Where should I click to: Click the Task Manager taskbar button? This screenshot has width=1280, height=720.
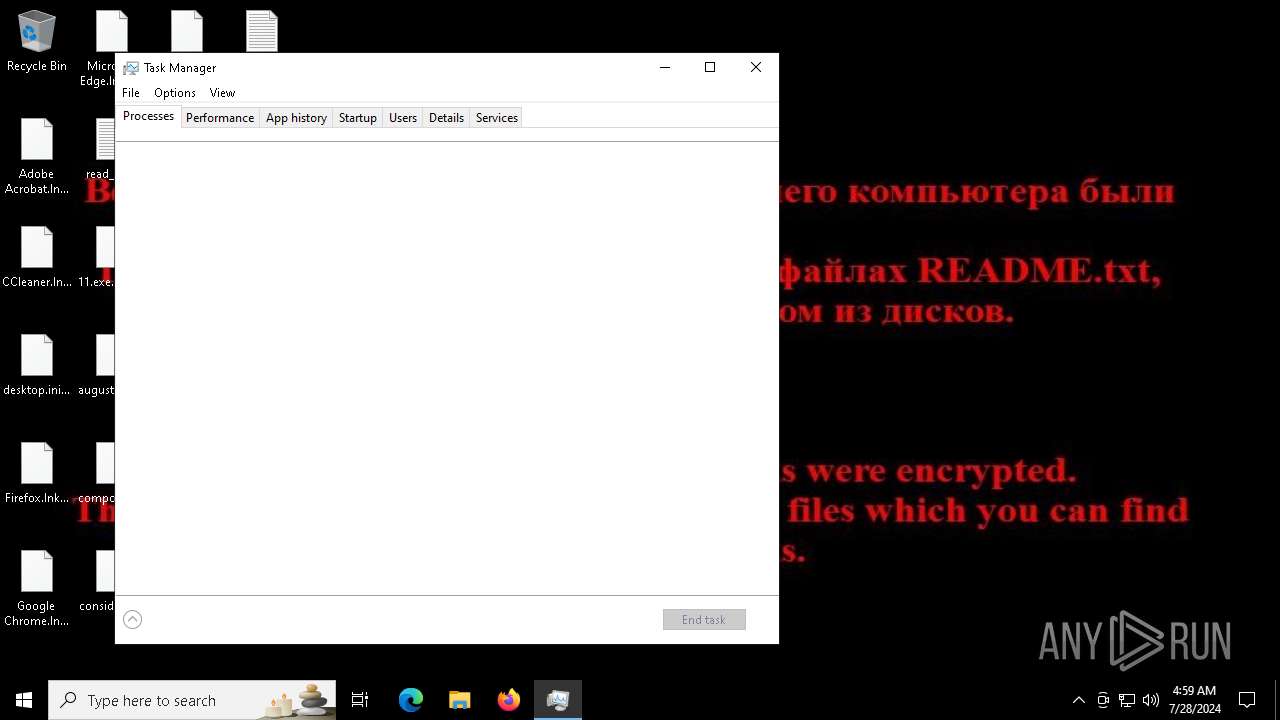click(x=558, y=700)
